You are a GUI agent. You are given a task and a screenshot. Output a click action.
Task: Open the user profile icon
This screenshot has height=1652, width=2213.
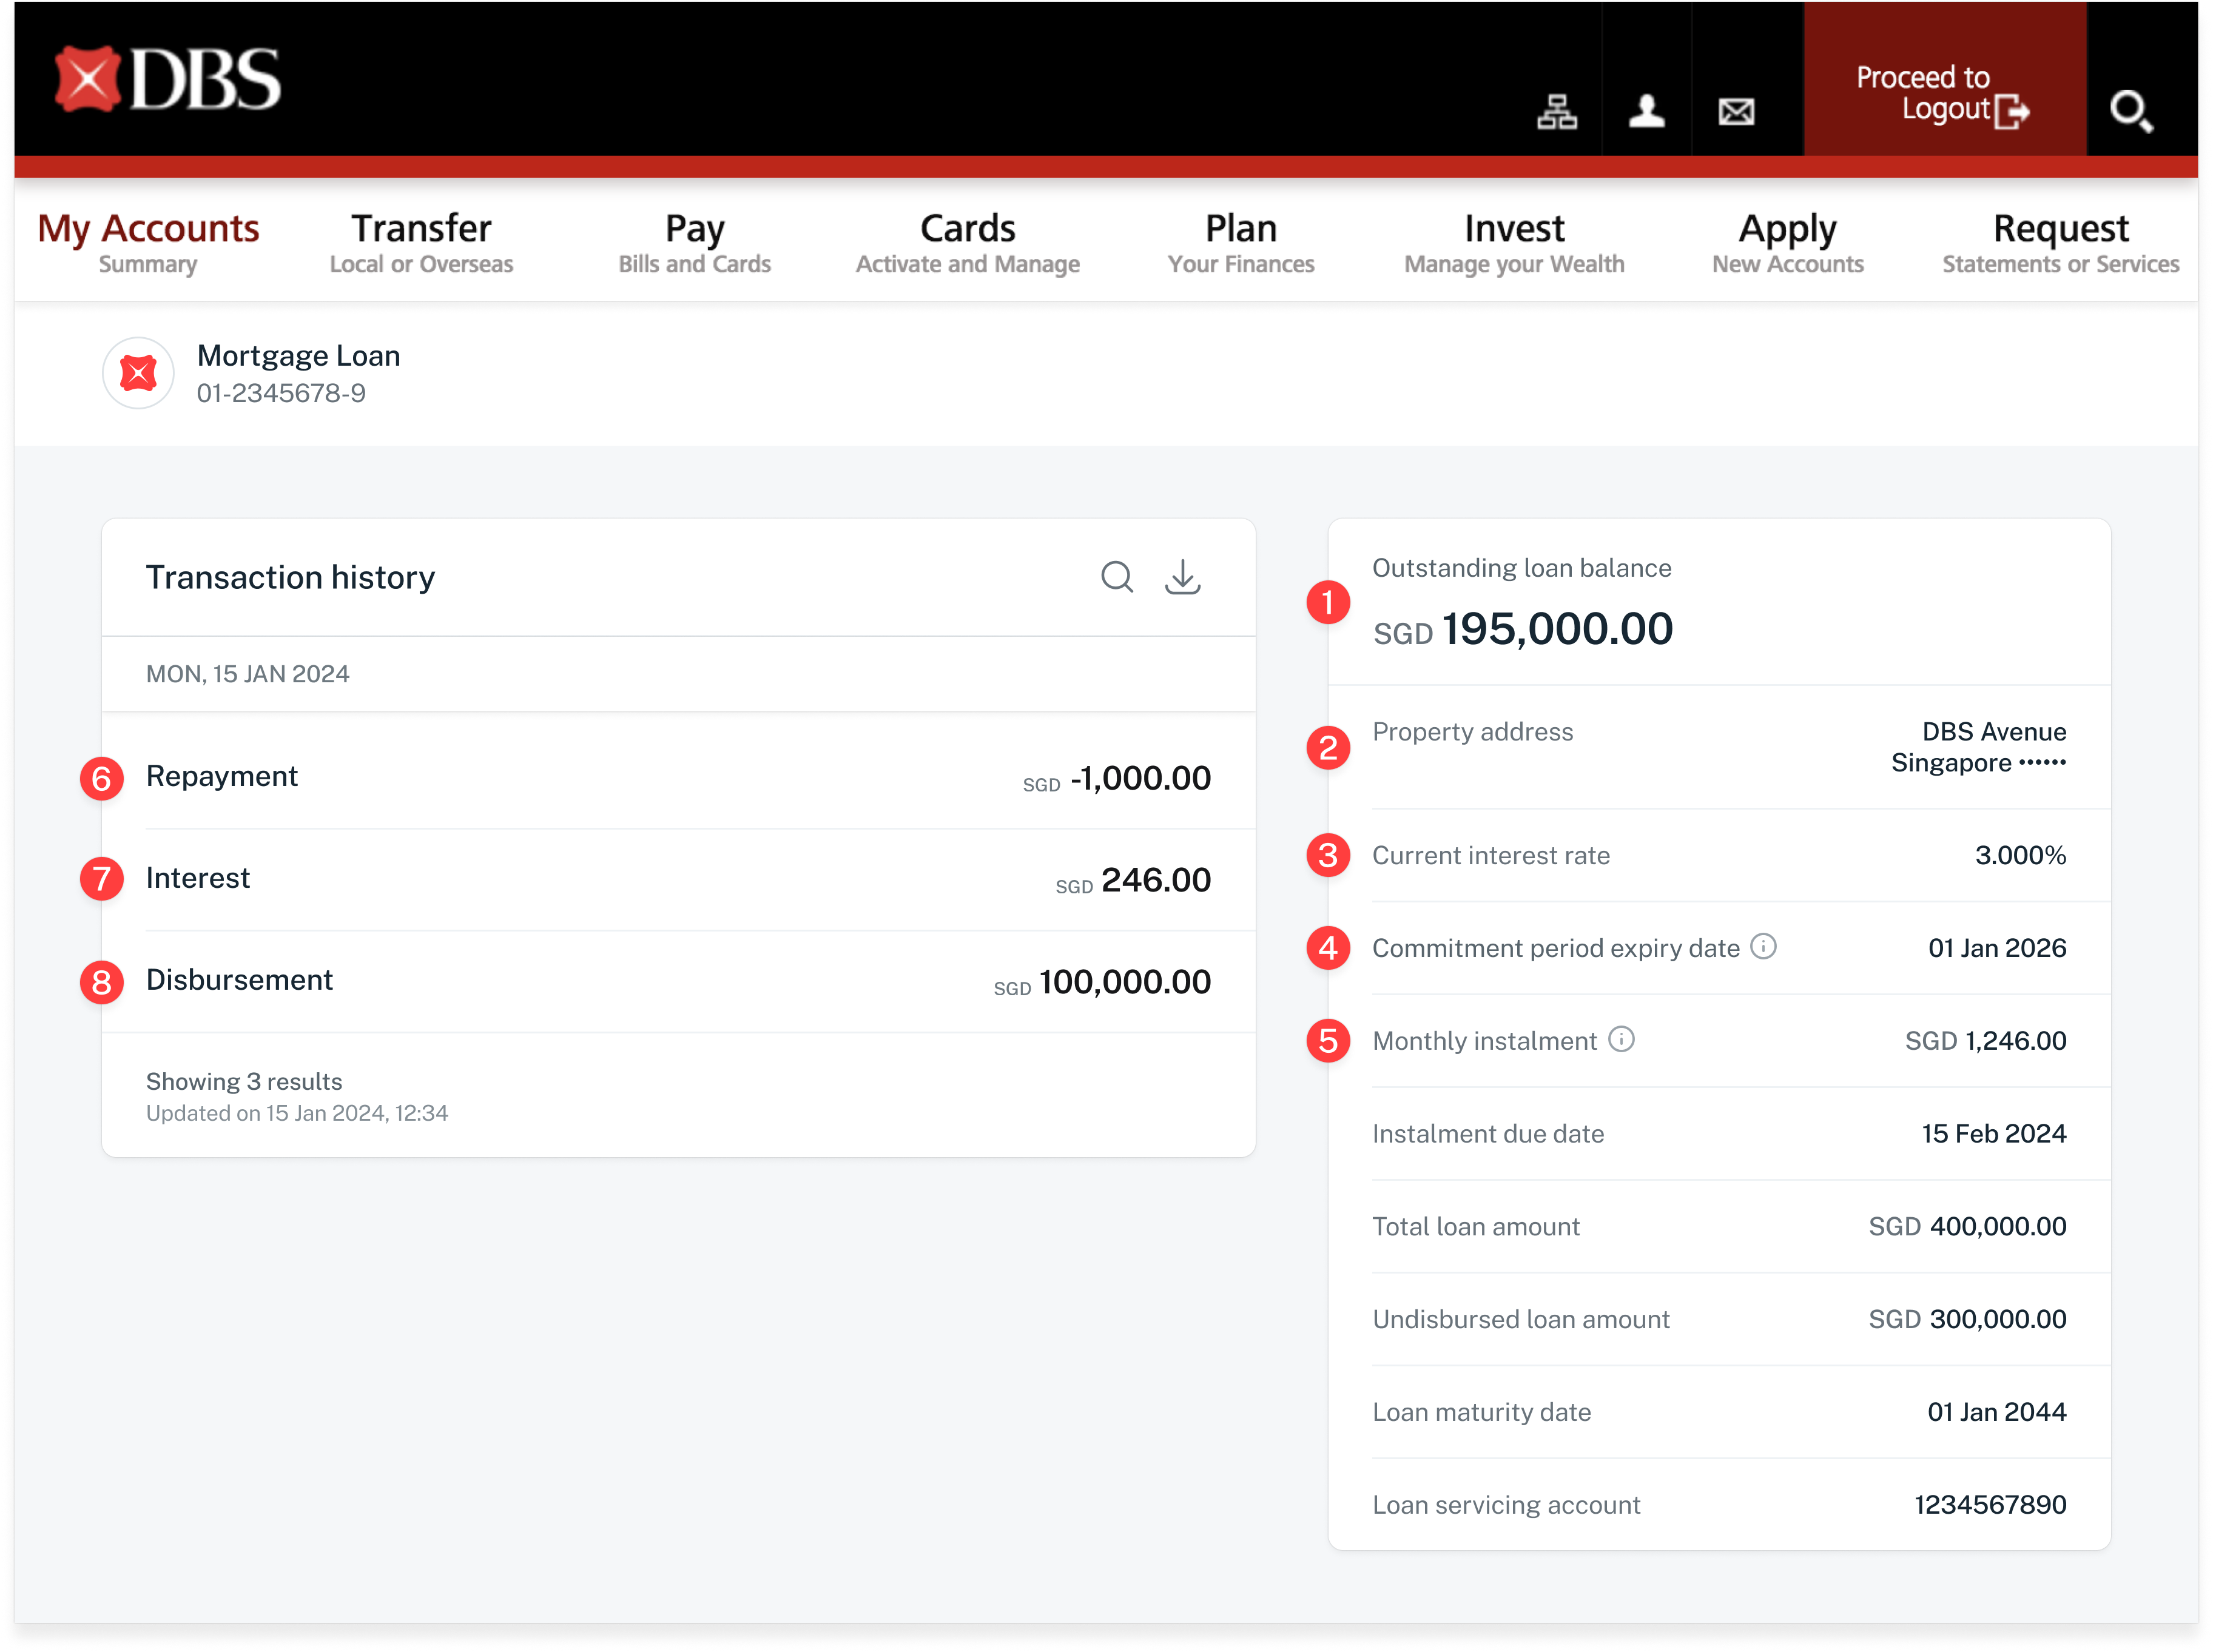click(1646, 111)
